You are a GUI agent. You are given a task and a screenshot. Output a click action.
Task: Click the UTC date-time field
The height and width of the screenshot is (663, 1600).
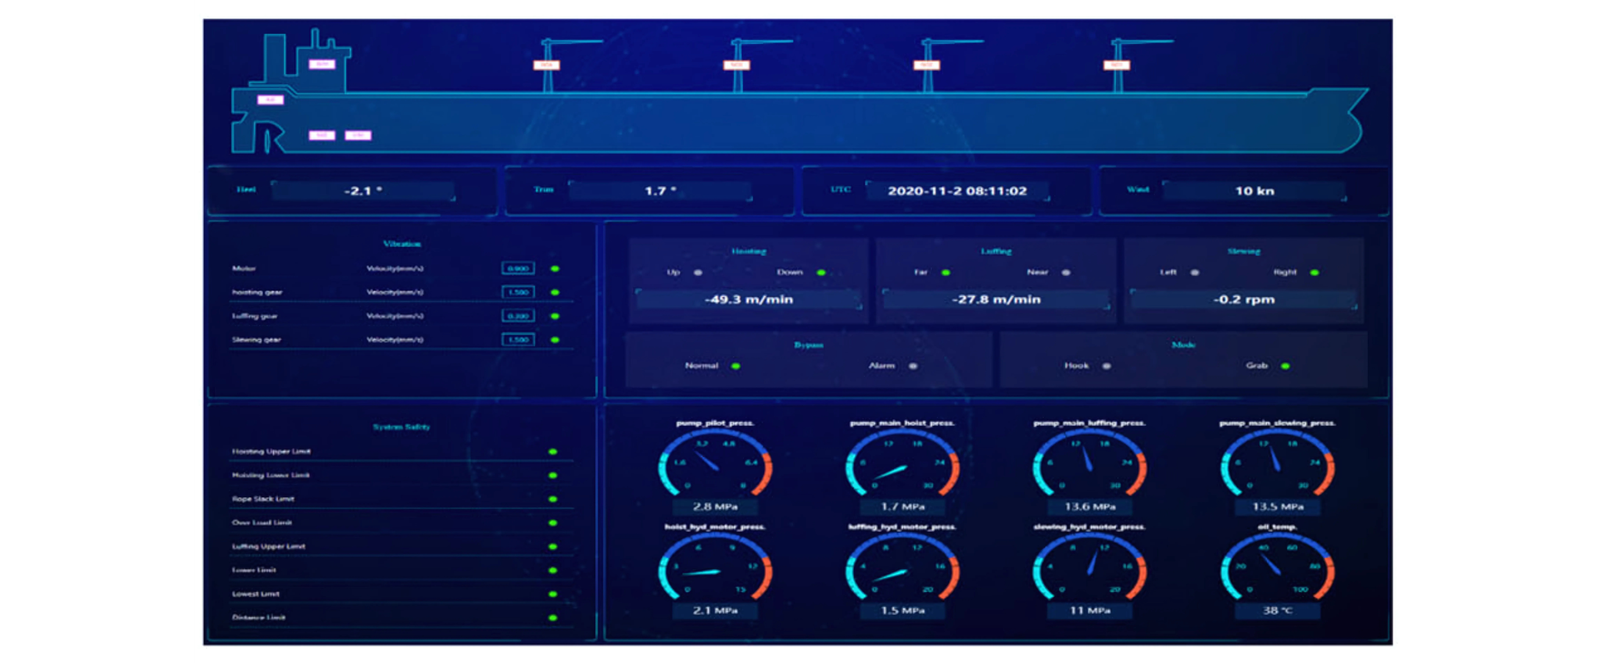pos(957,191)
